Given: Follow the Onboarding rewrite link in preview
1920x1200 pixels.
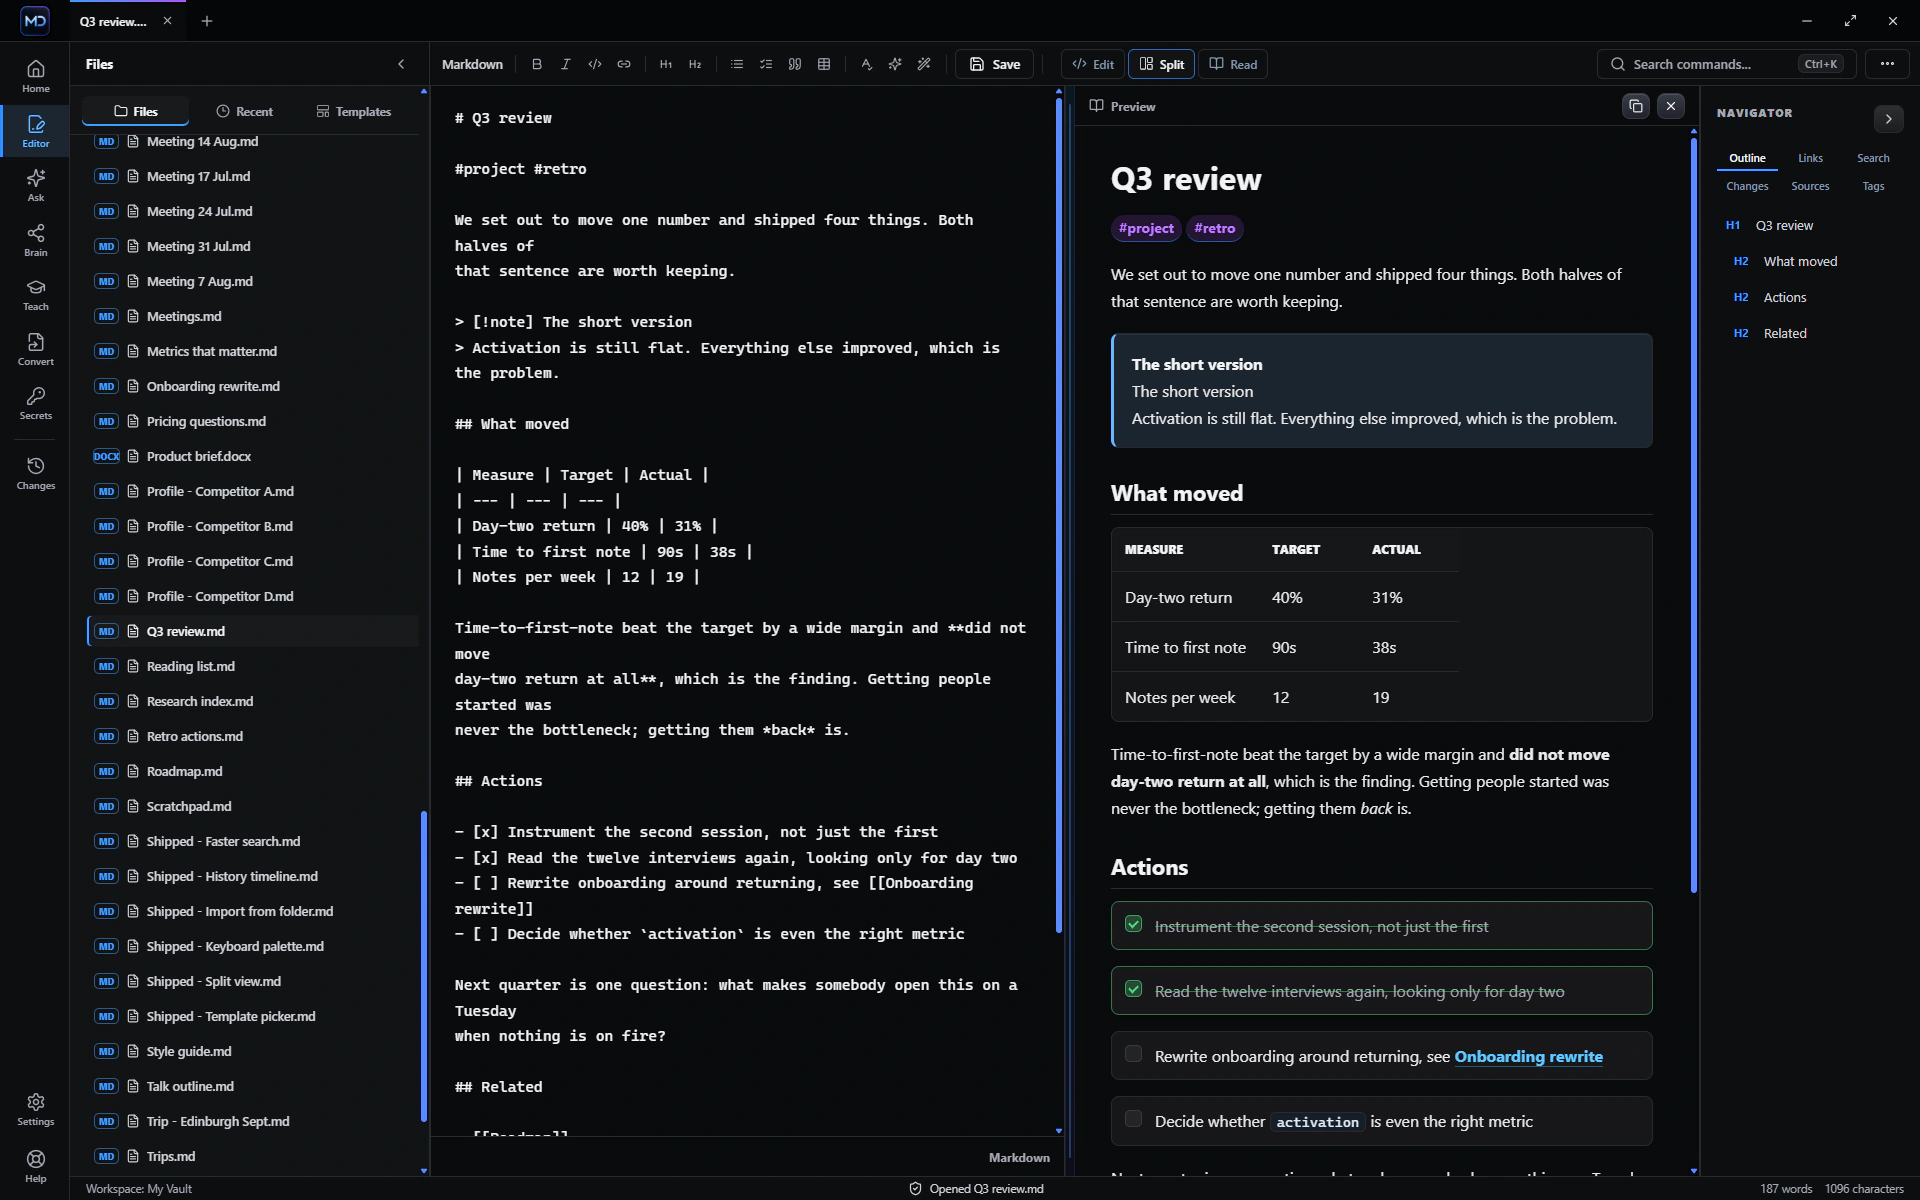Looking at the screenshot, I should point(1528,1057).
